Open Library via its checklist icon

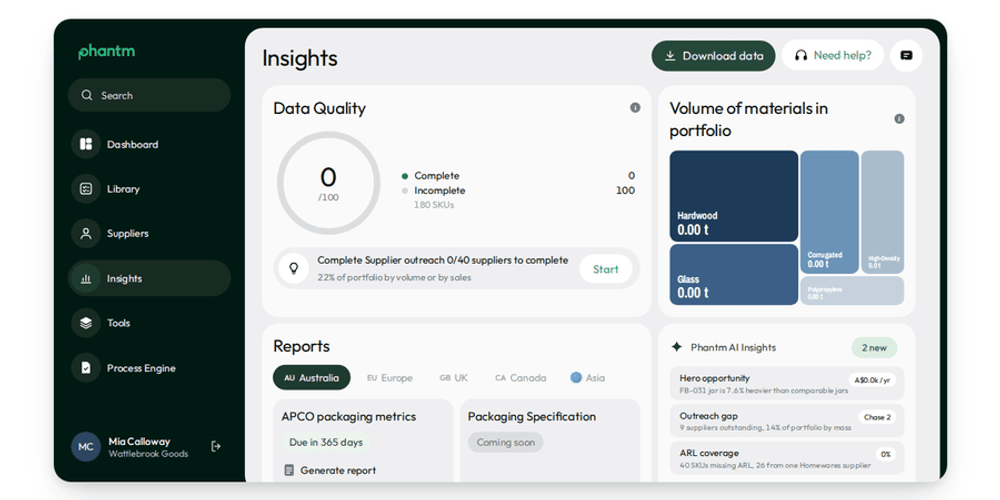click(85, 189)
